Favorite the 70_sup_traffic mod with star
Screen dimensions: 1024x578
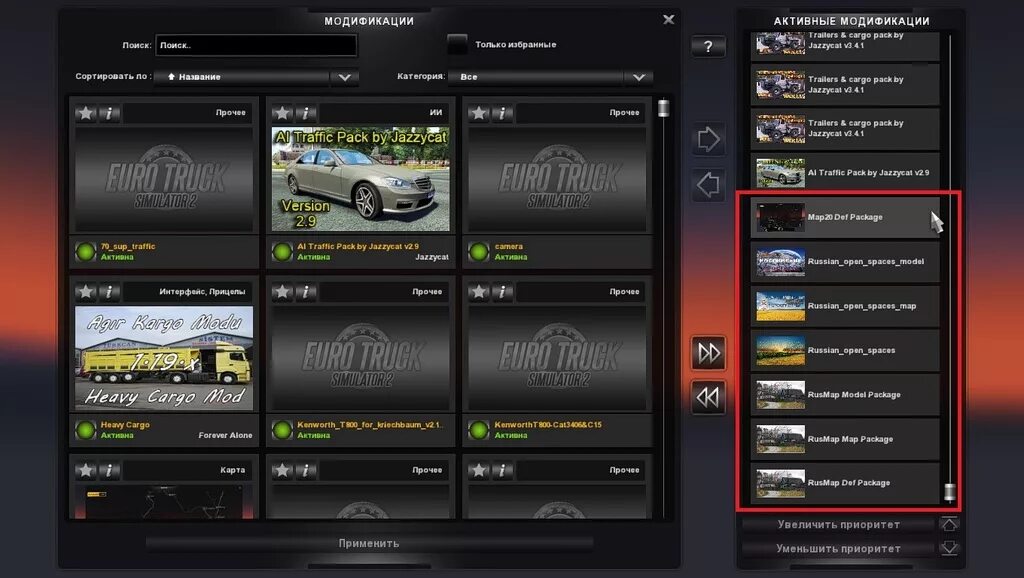tap(86, 113)
